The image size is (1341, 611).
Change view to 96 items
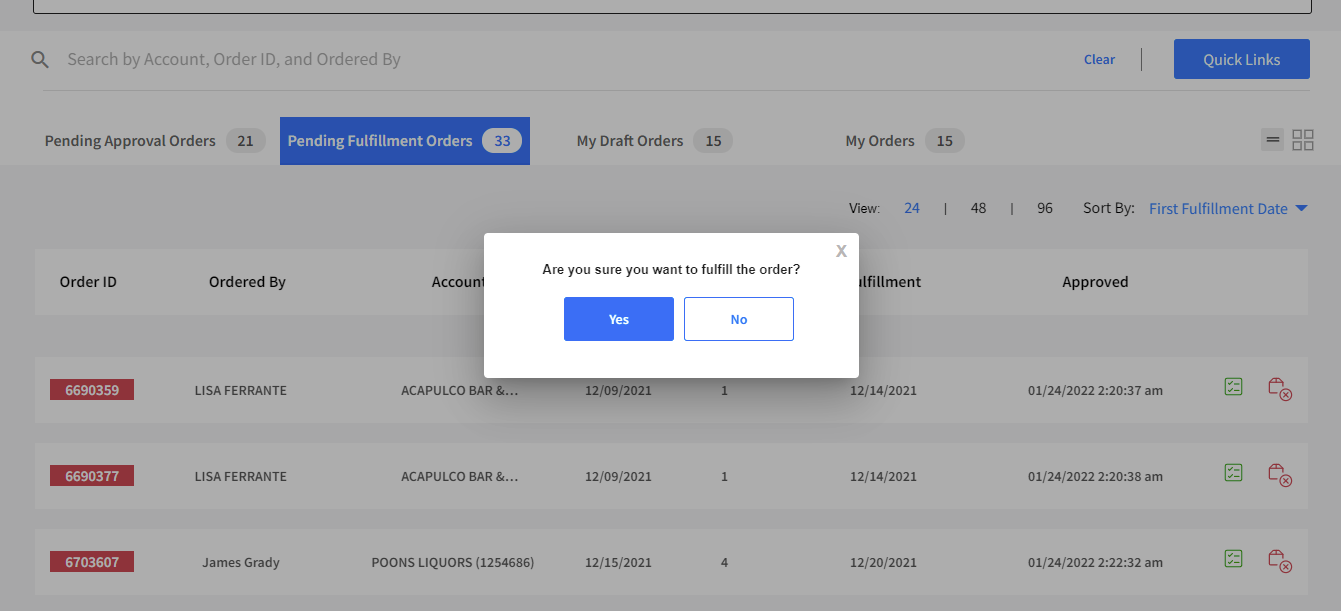[x=1045, y=207]
